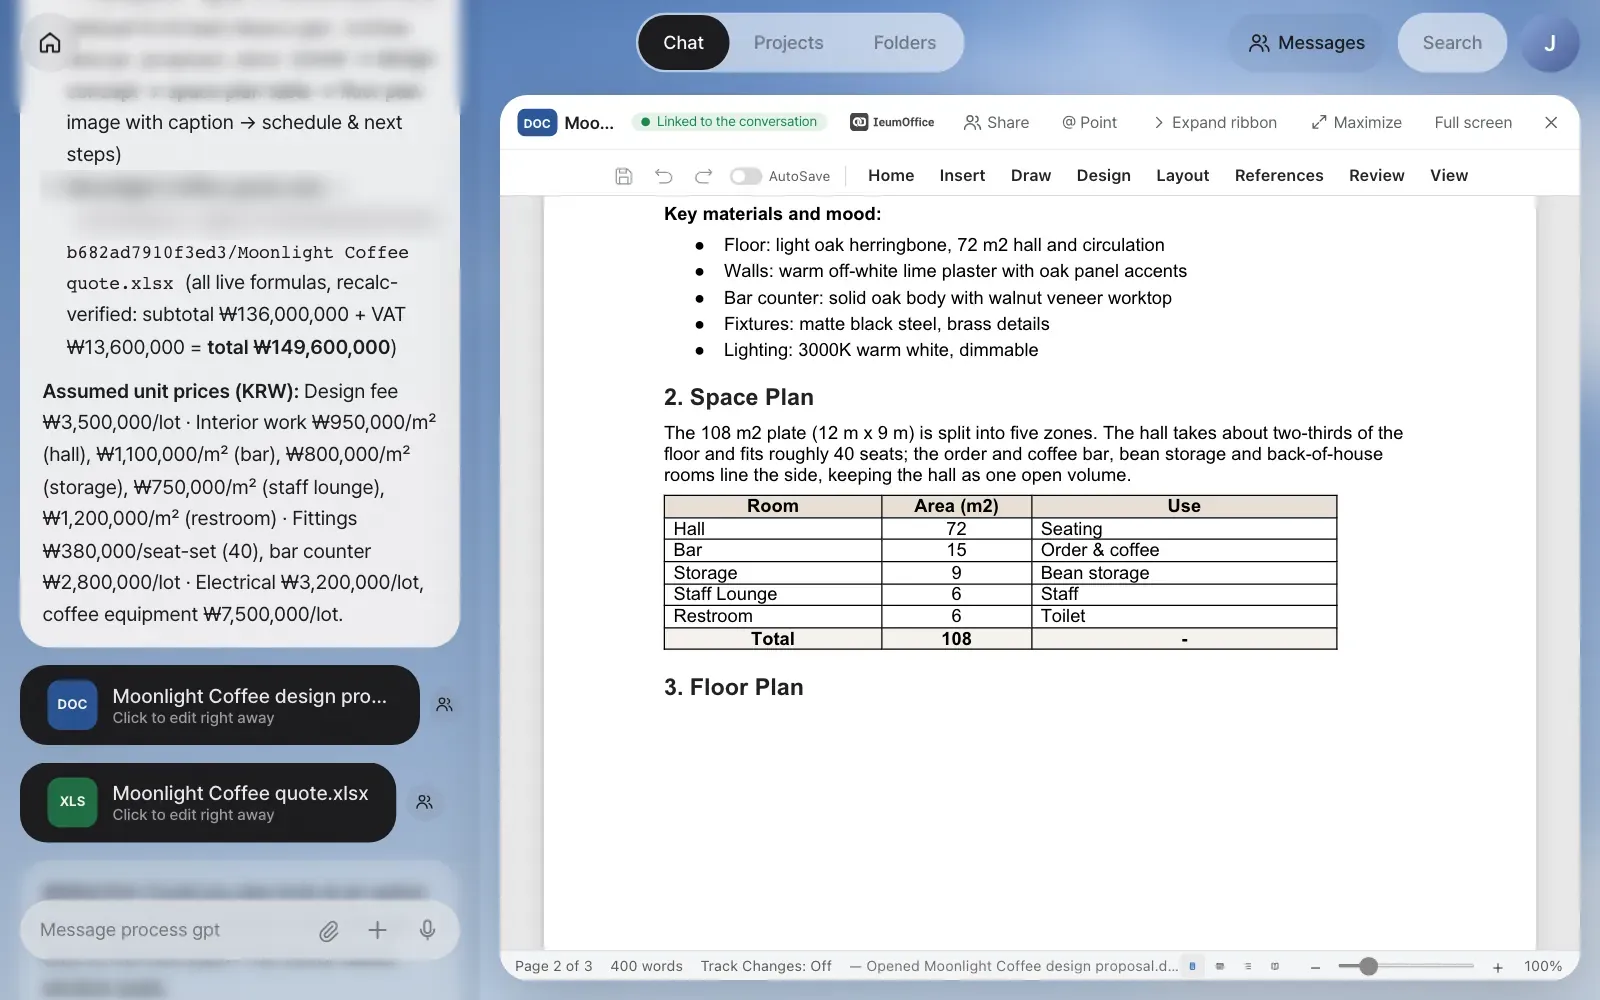Click the plus icon in message box
Image resolution: width=1600 pixels, height=1000 pixels.
pyautogui.click(x=377, y=930)
